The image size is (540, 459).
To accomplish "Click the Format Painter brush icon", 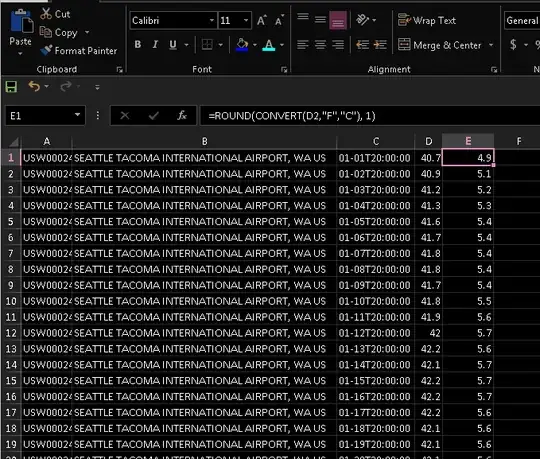I will [x=46, y=50].
